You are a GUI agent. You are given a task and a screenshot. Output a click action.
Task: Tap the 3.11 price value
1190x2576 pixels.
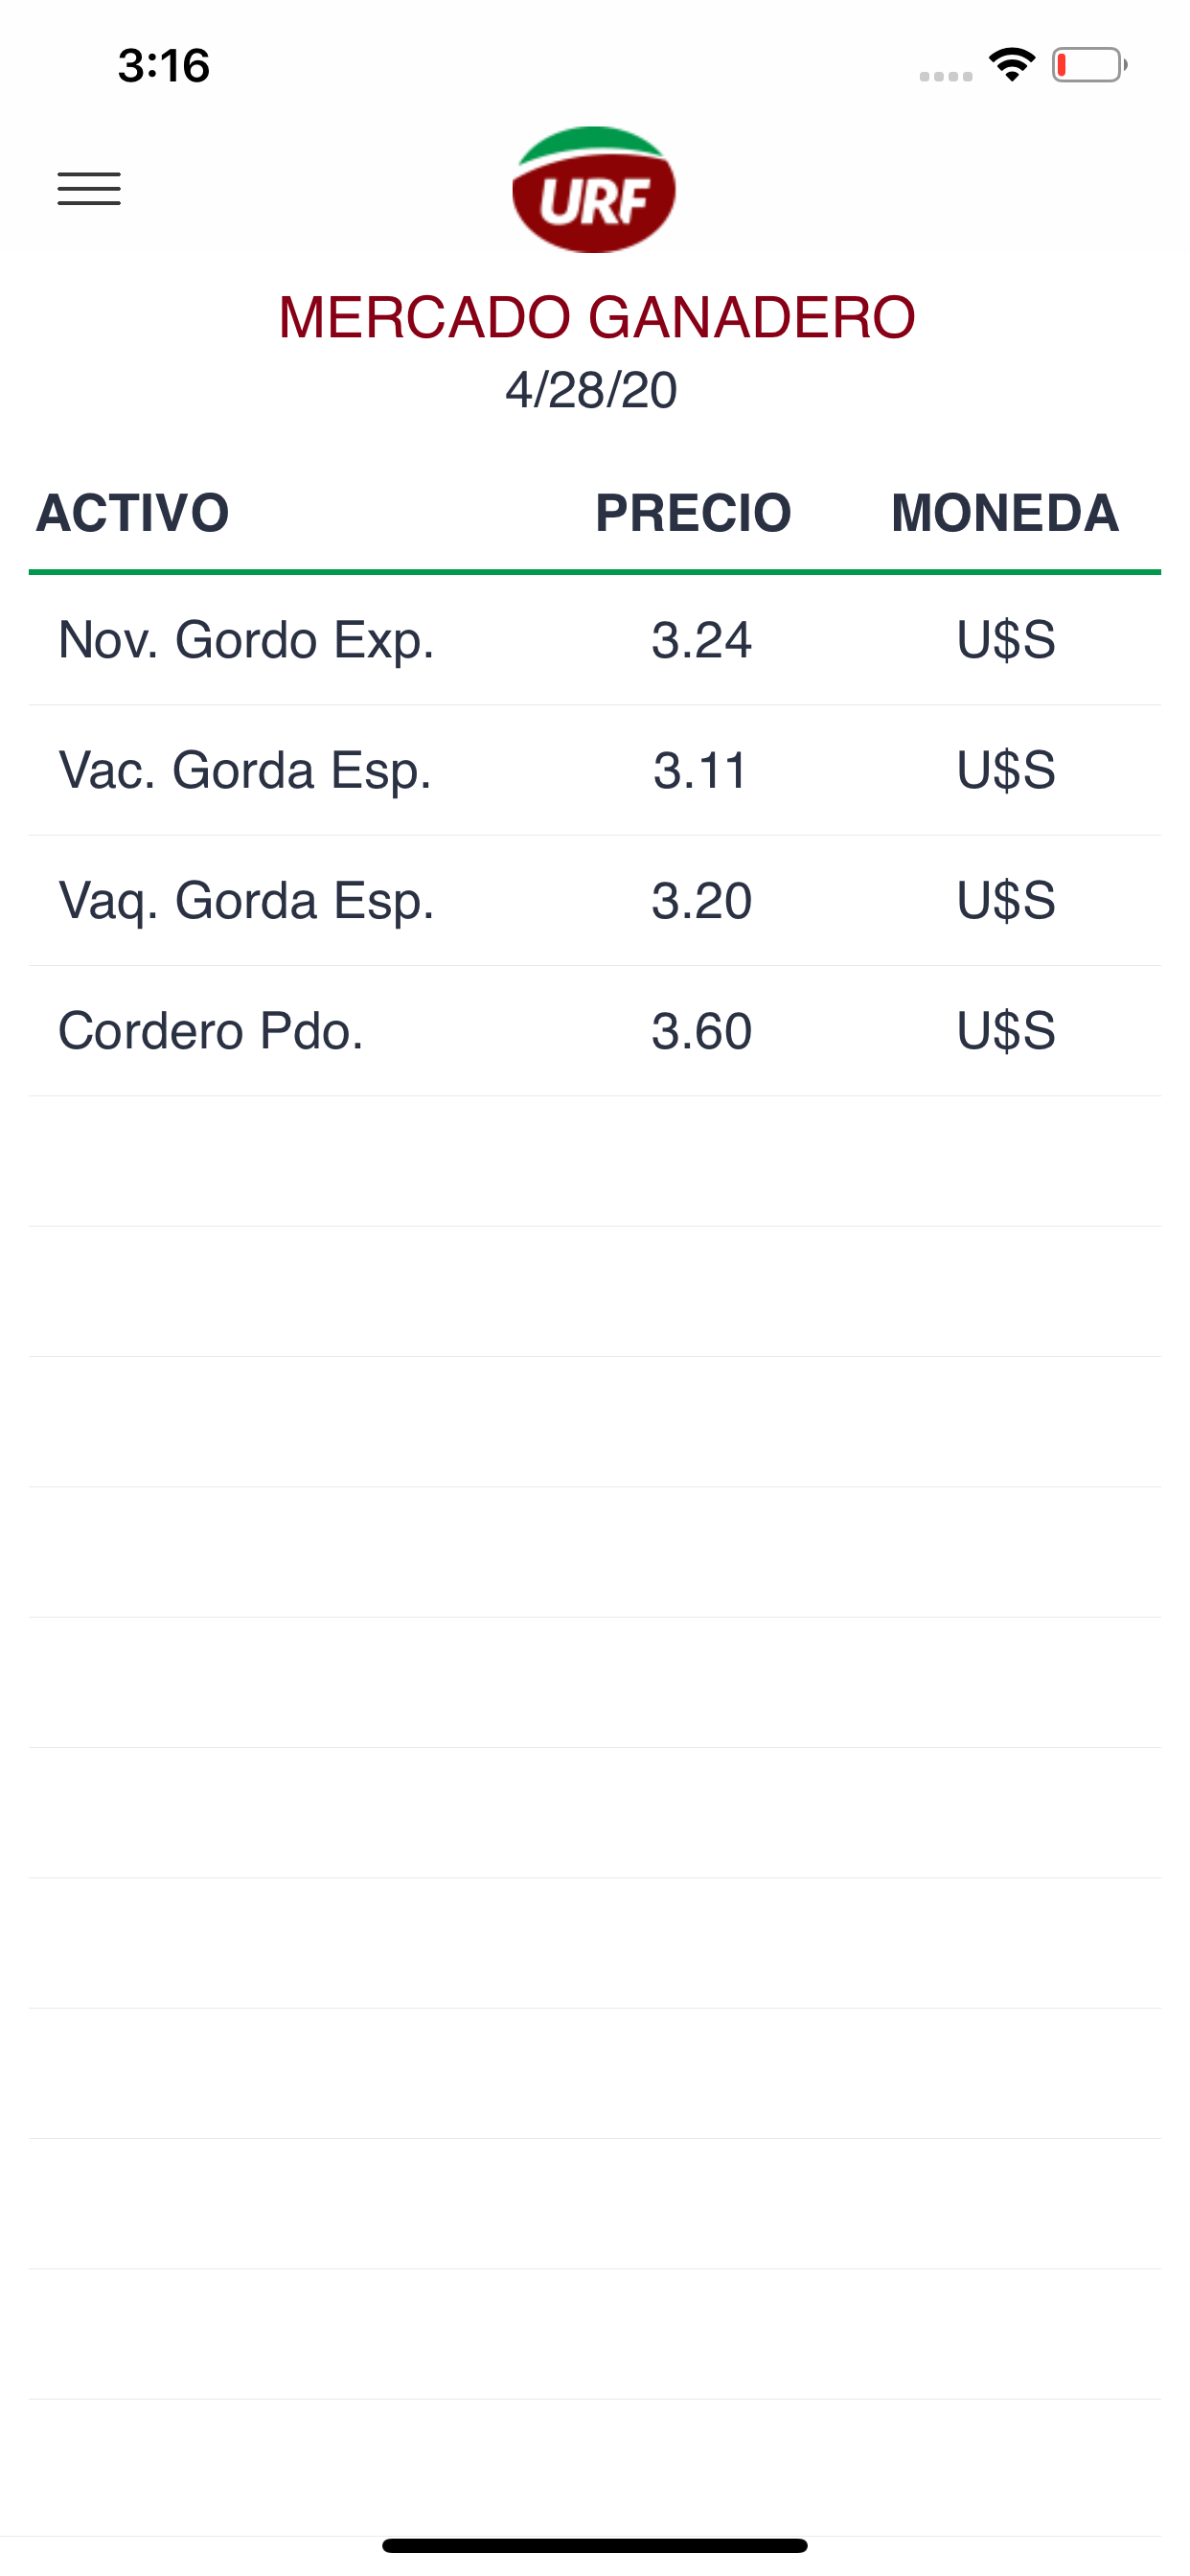(701, 770)
